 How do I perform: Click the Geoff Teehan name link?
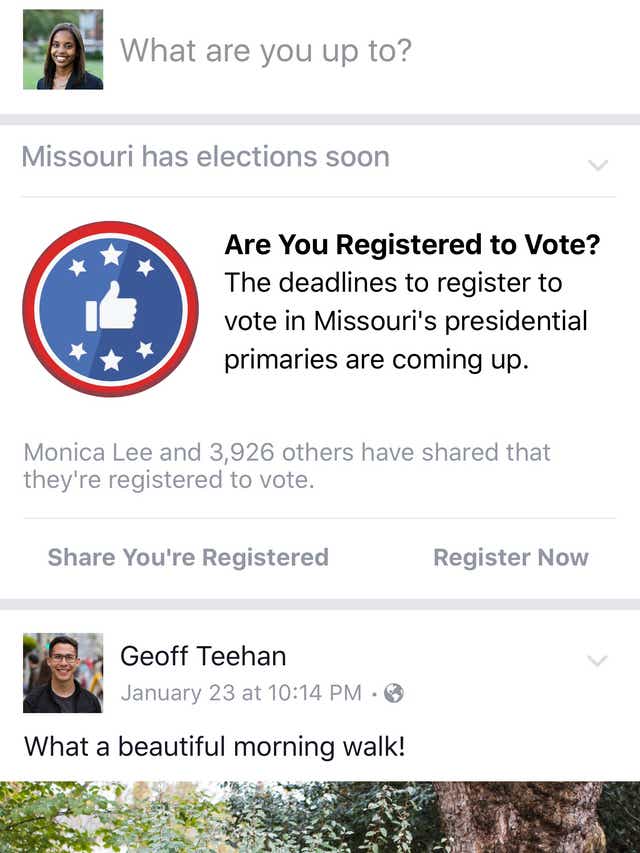203,657
